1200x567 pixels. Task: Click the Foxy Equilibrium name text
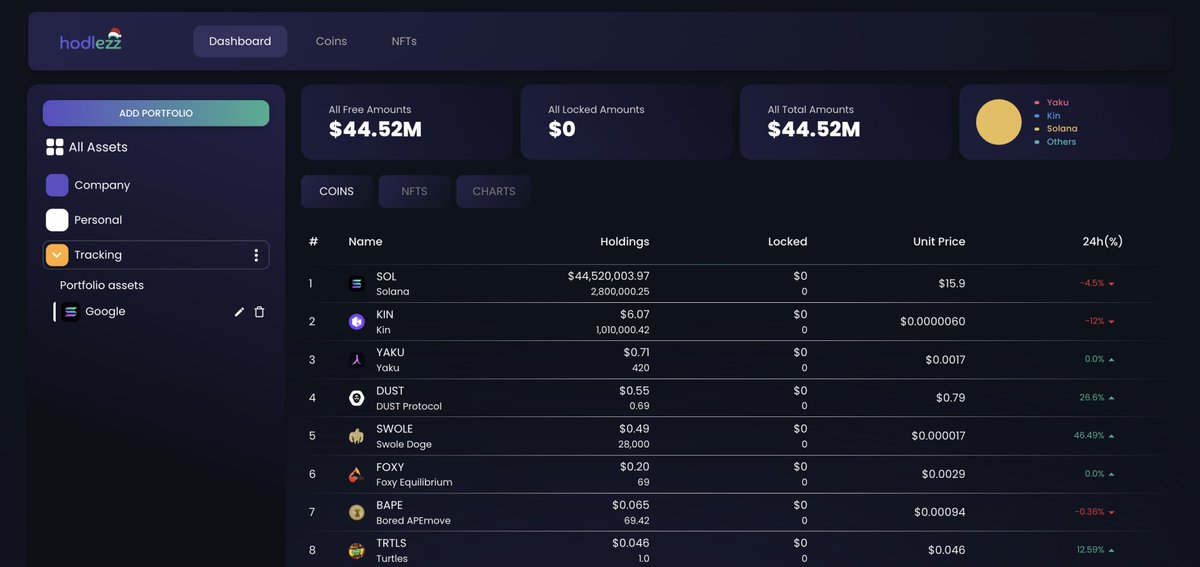414,483
